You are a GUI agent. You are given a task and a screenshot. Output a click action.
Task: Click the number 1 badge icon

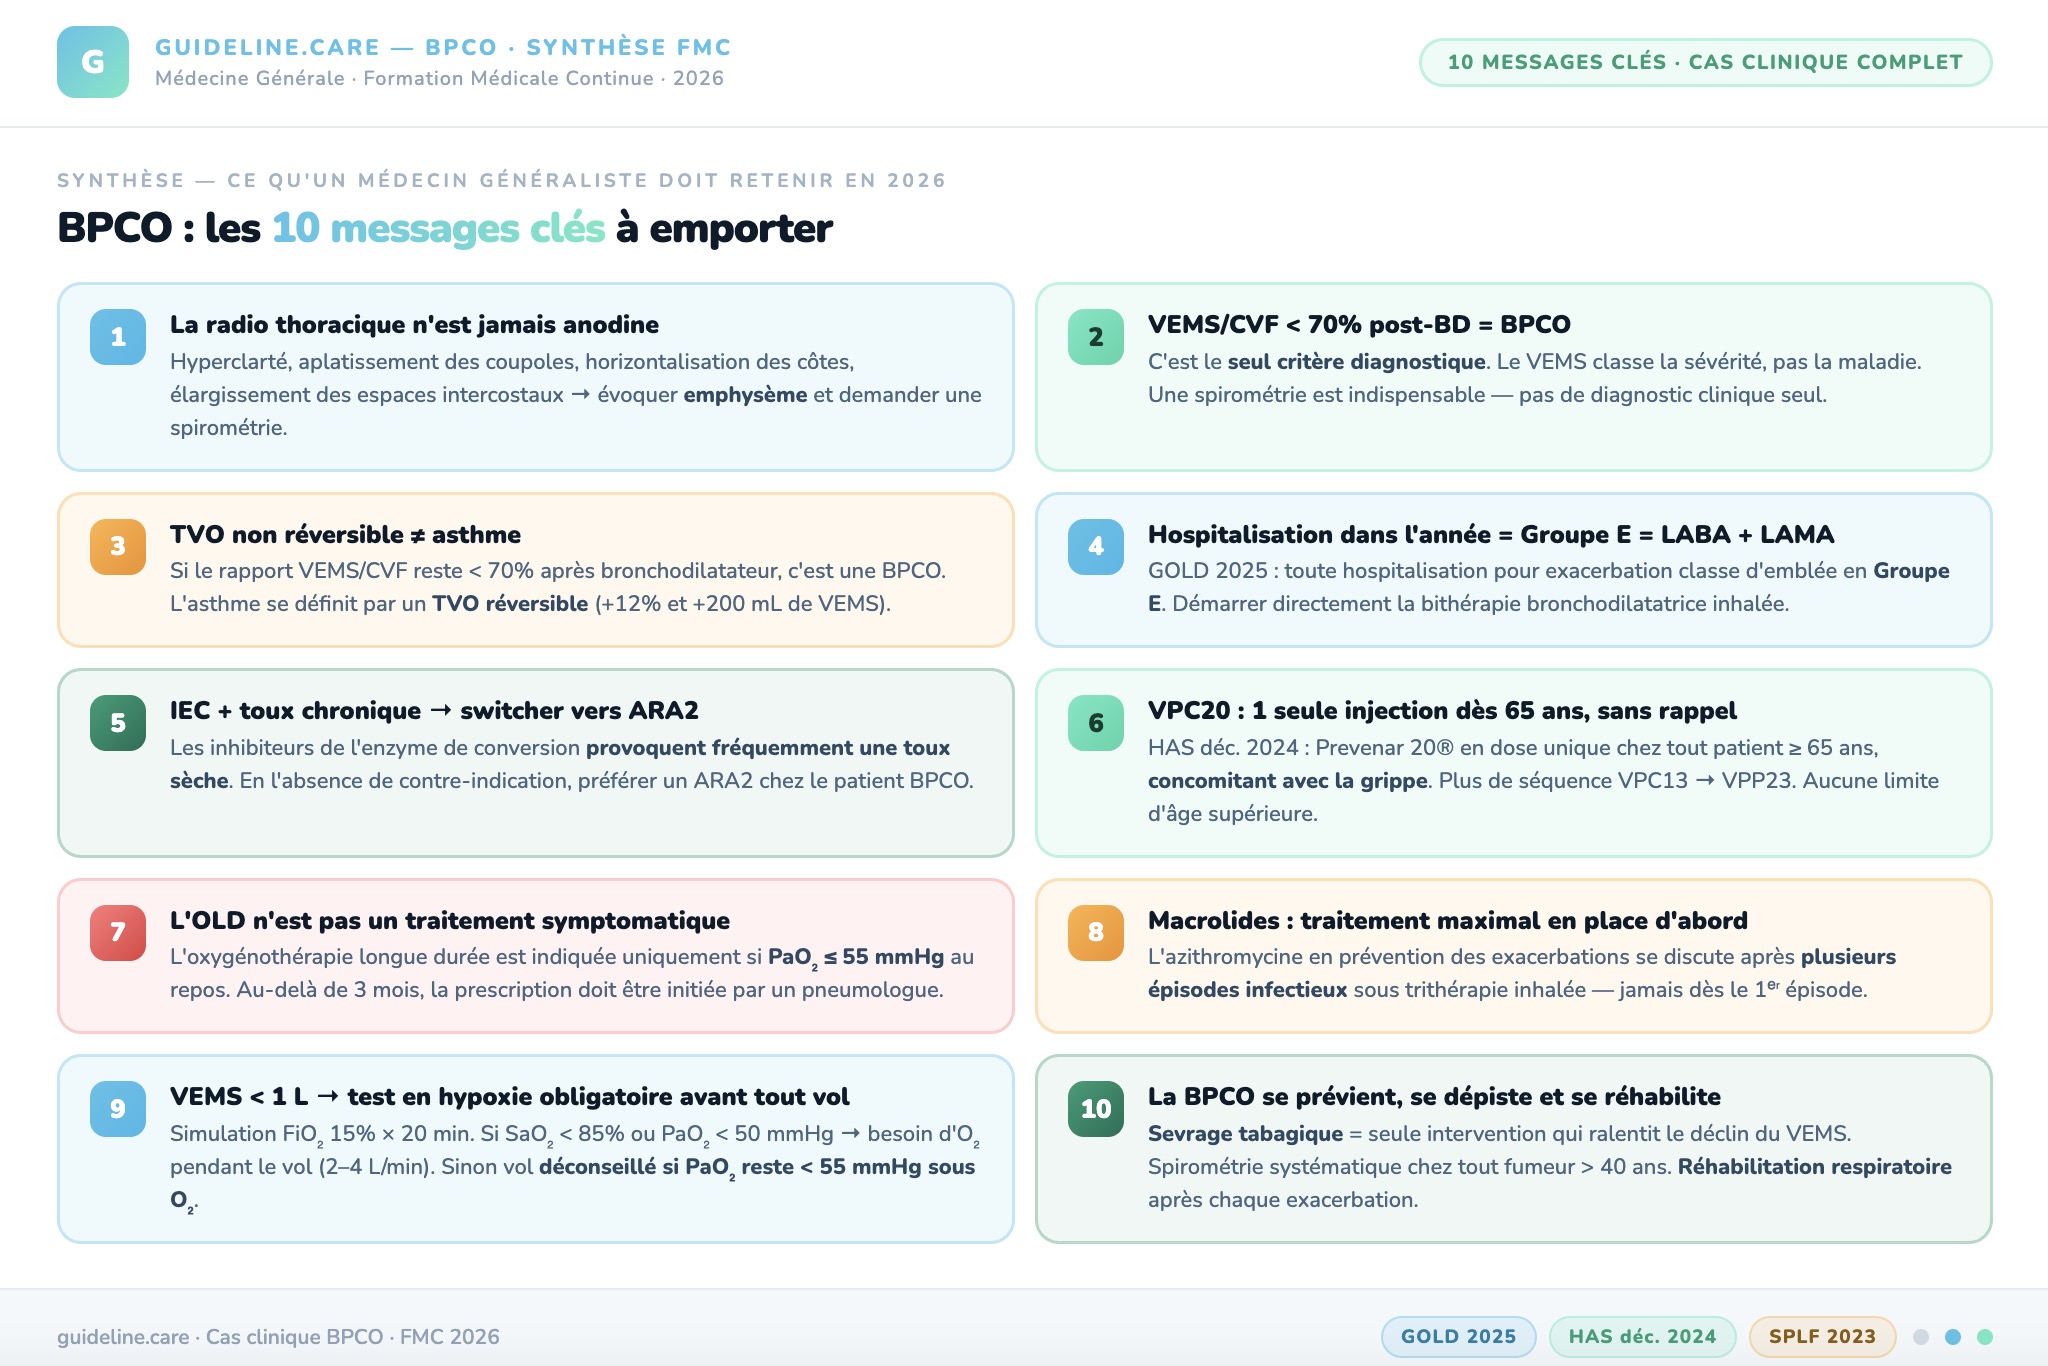pyautogui.click(x=118, y=337)
